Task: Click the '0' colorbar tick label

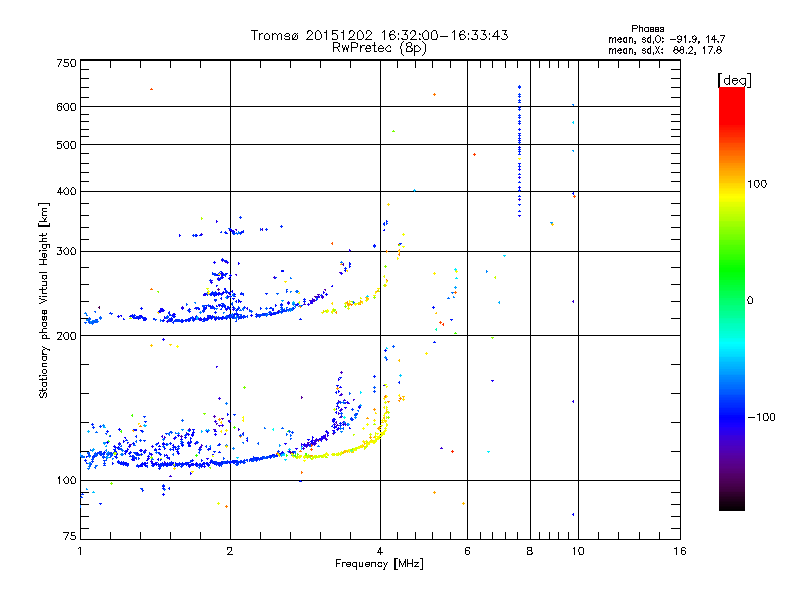Action: 750,301
